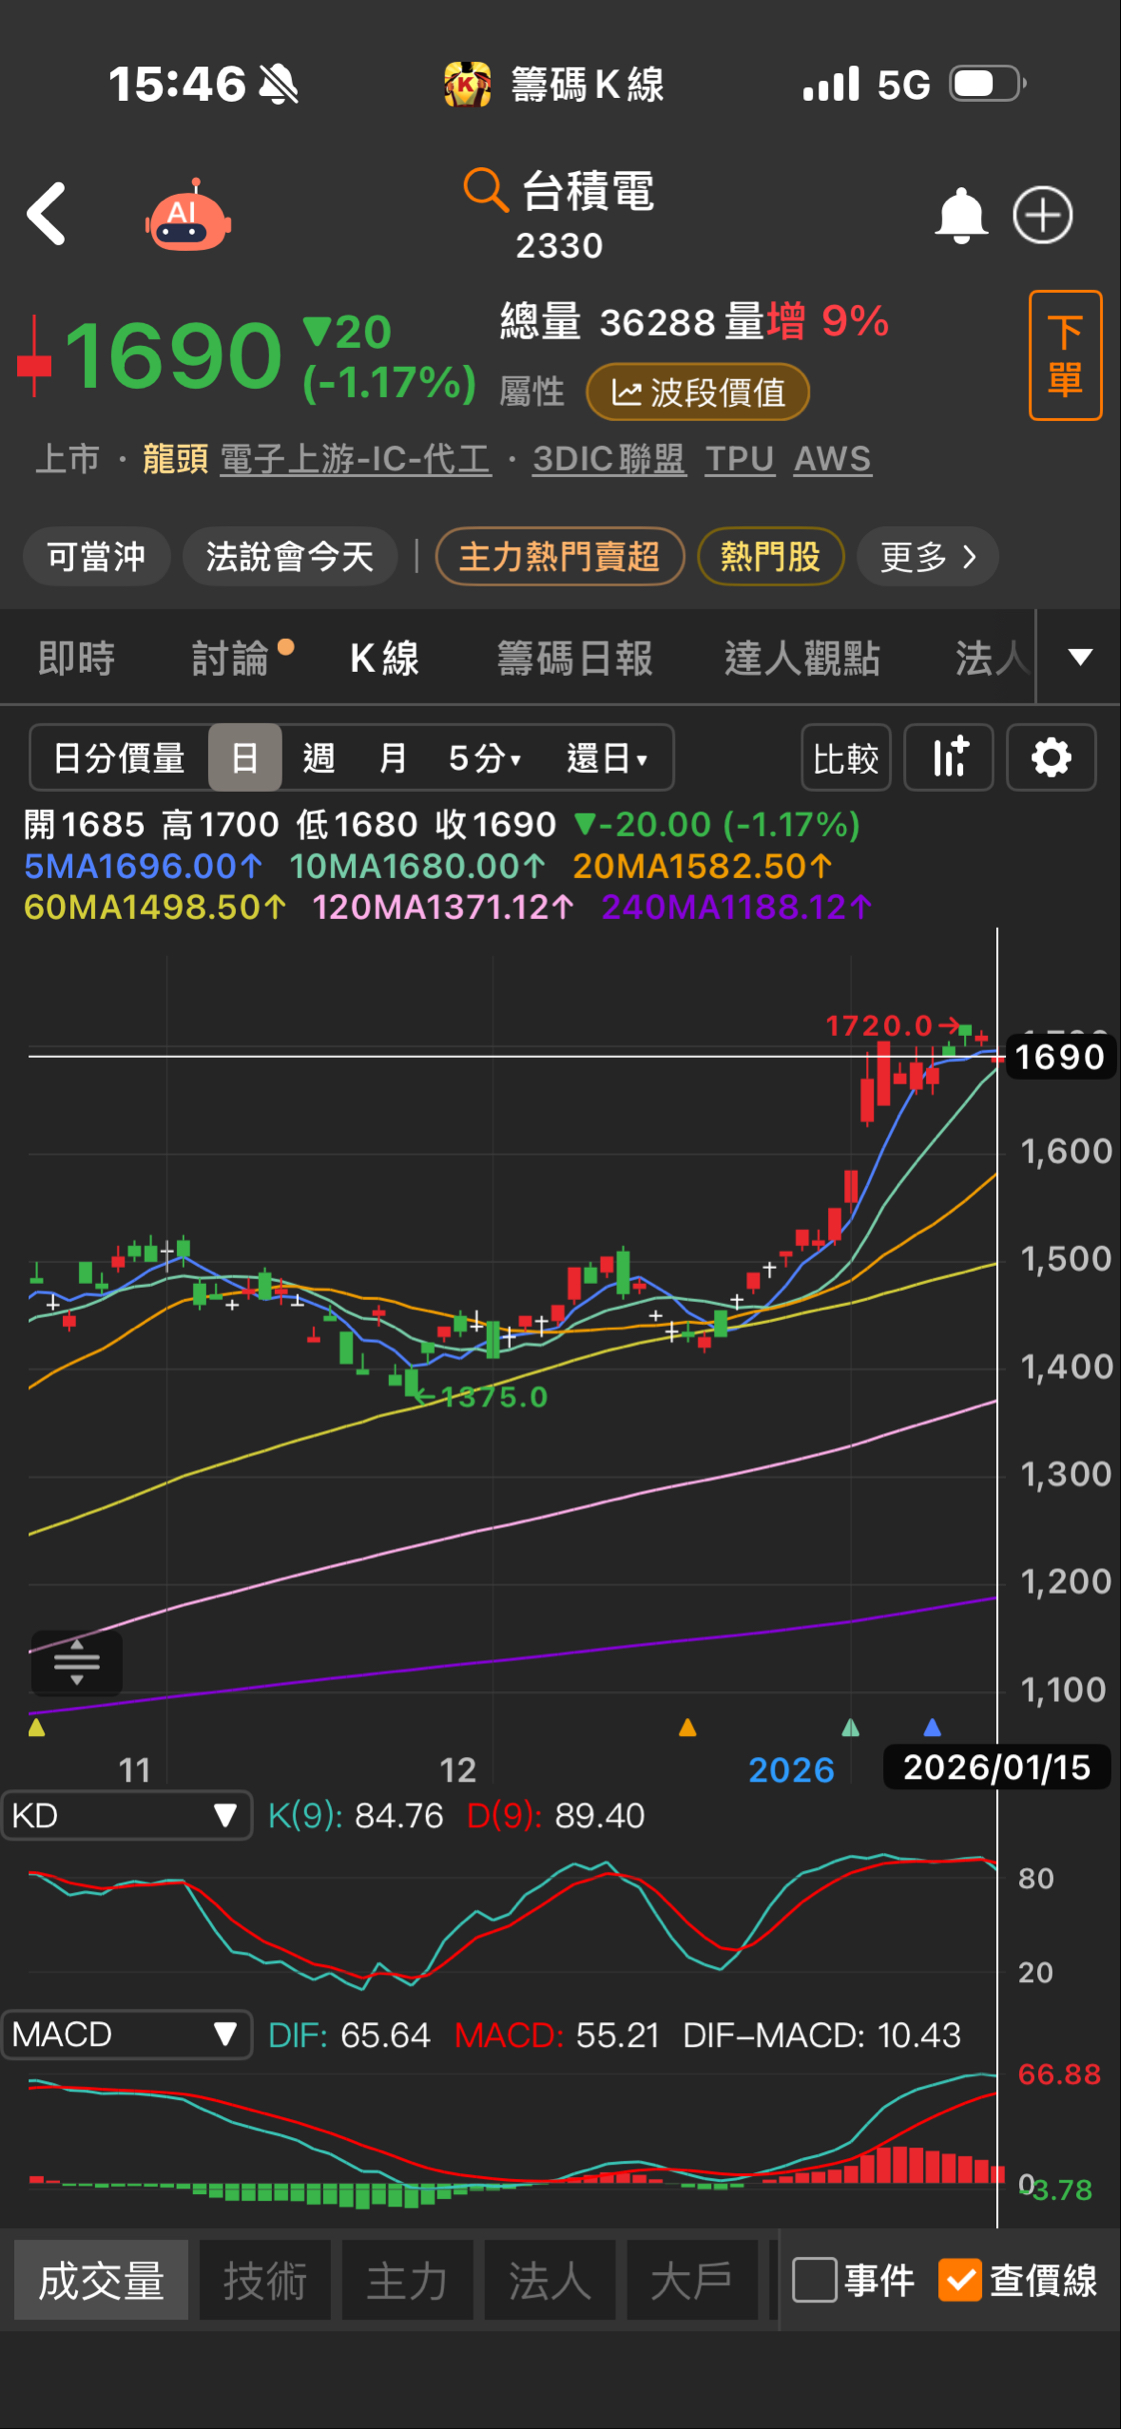Select 日分價量 chart mode
This screenshot has width=1121, height=2429.
click(x=119, y=758)
